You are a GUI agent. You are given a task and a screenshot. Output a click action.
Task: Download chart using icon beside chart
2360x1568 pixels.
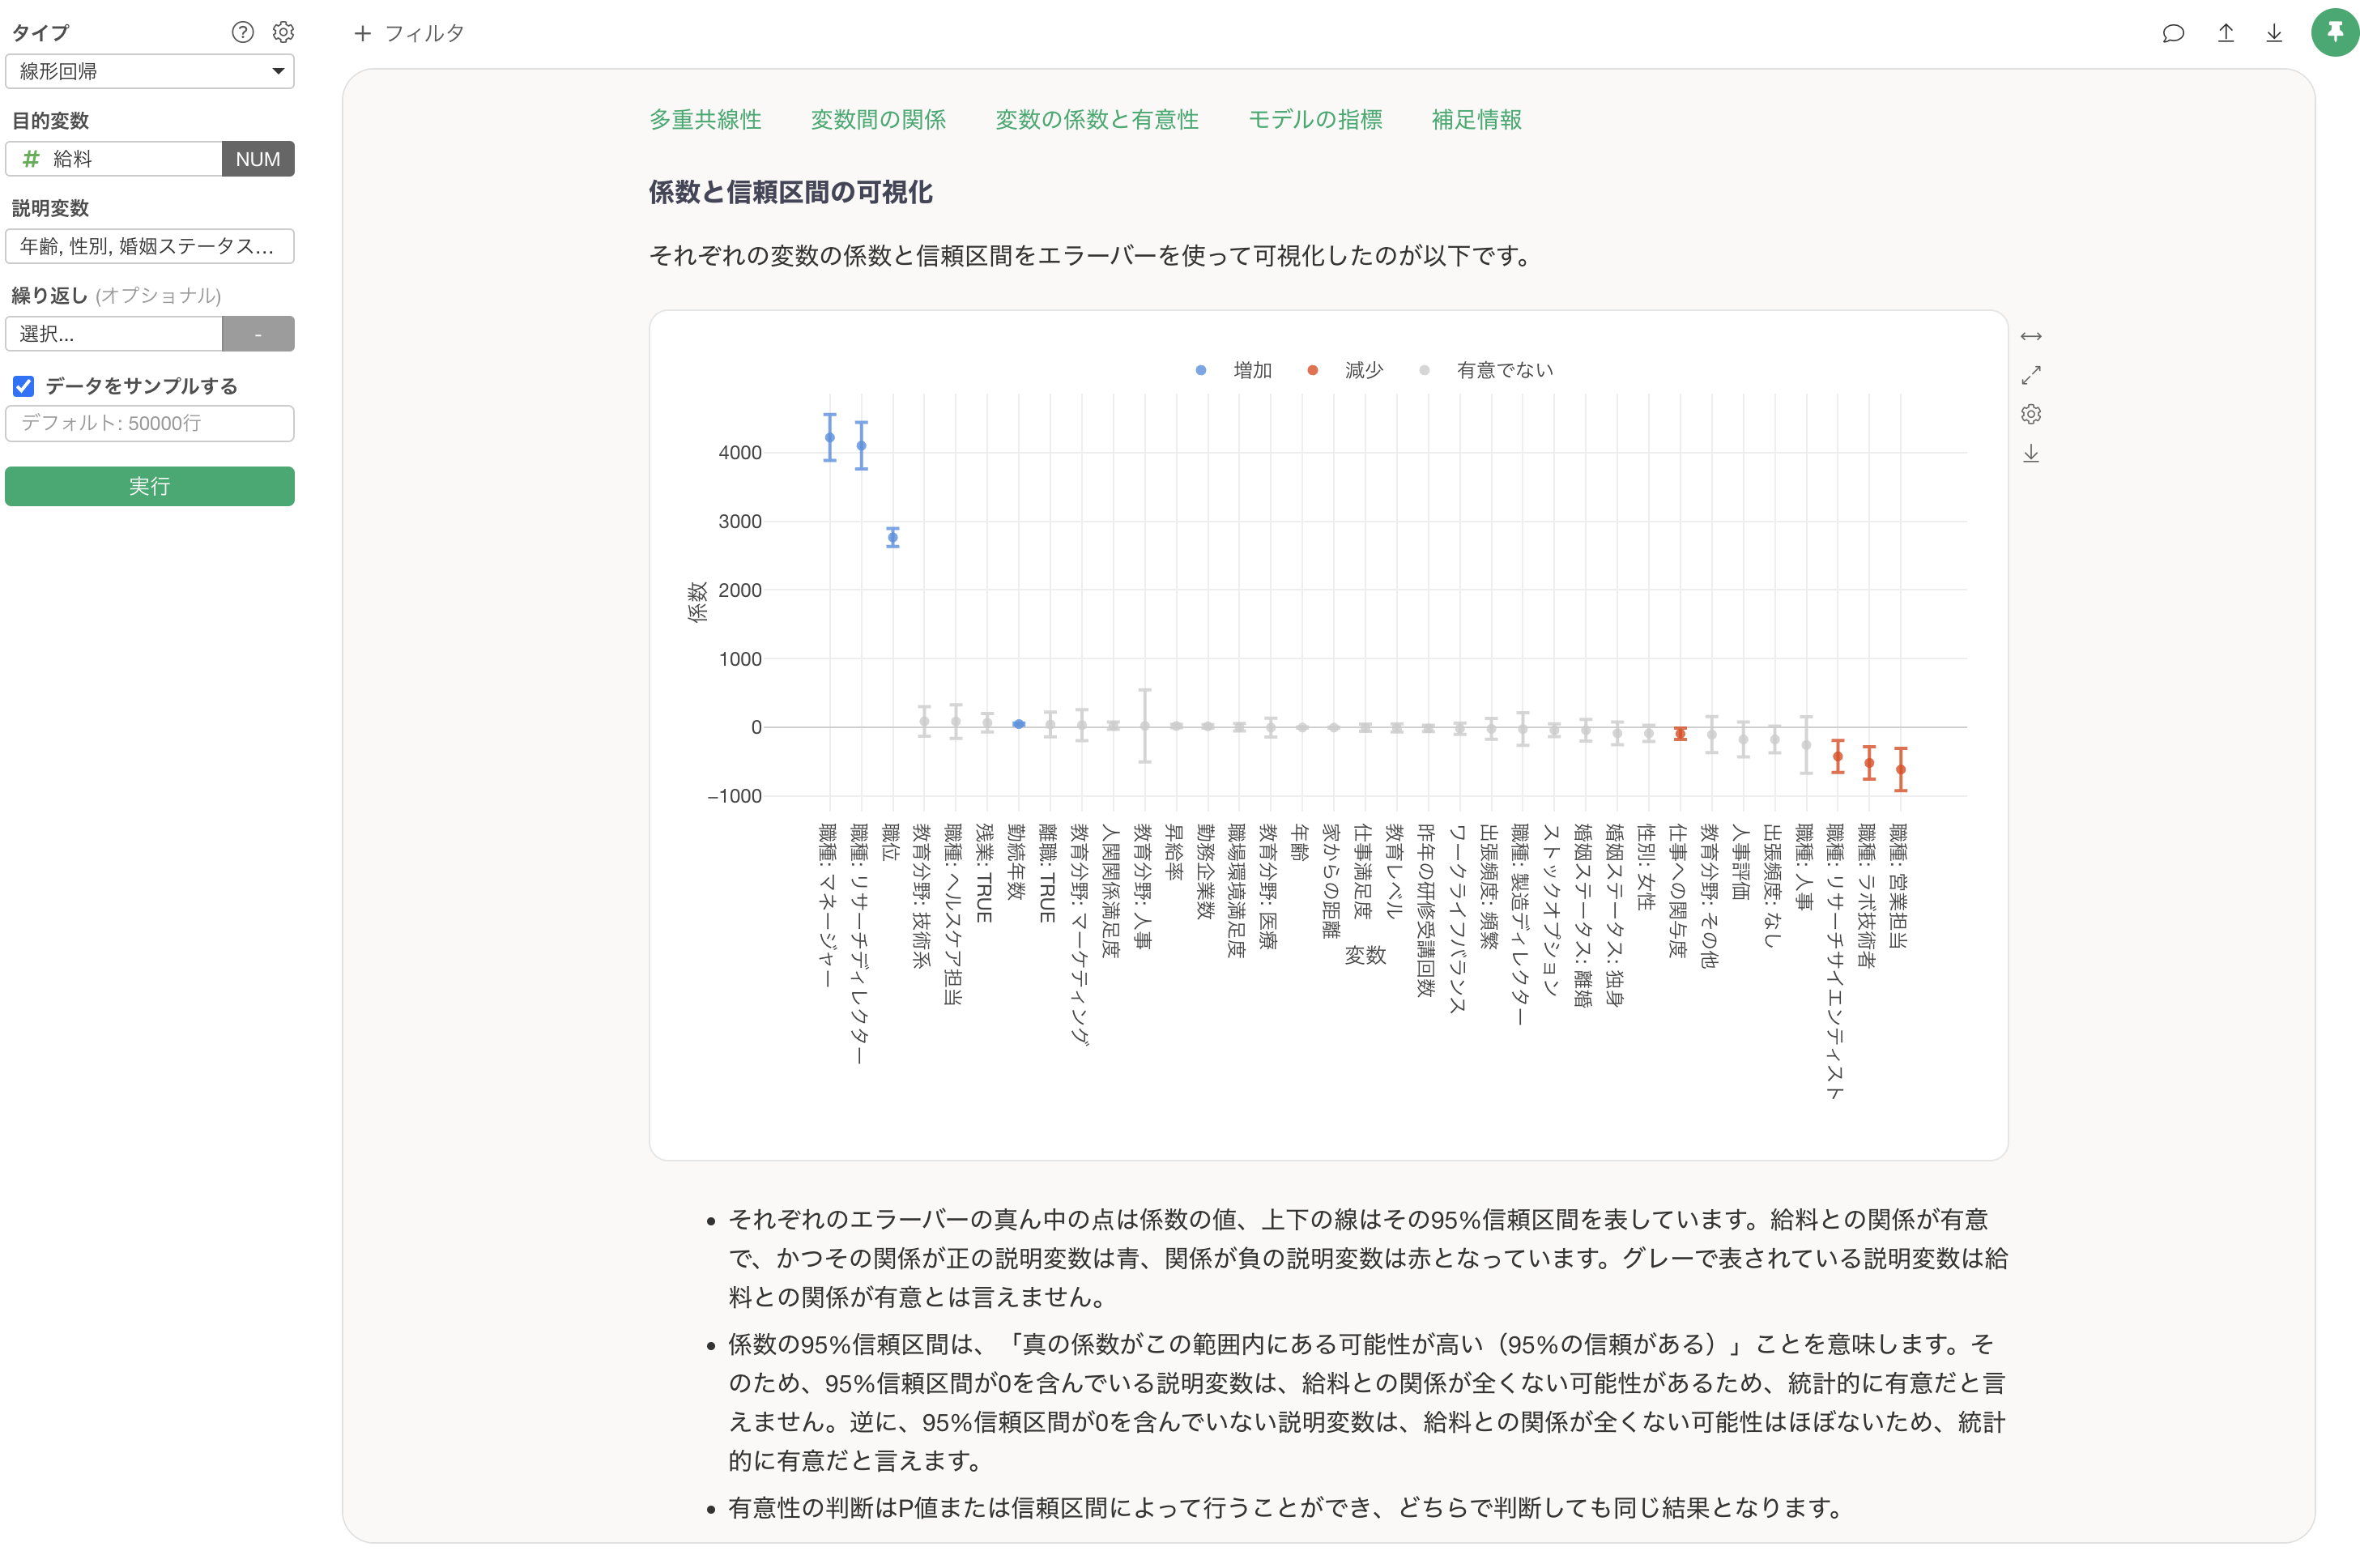click(x=2030, y=454)
